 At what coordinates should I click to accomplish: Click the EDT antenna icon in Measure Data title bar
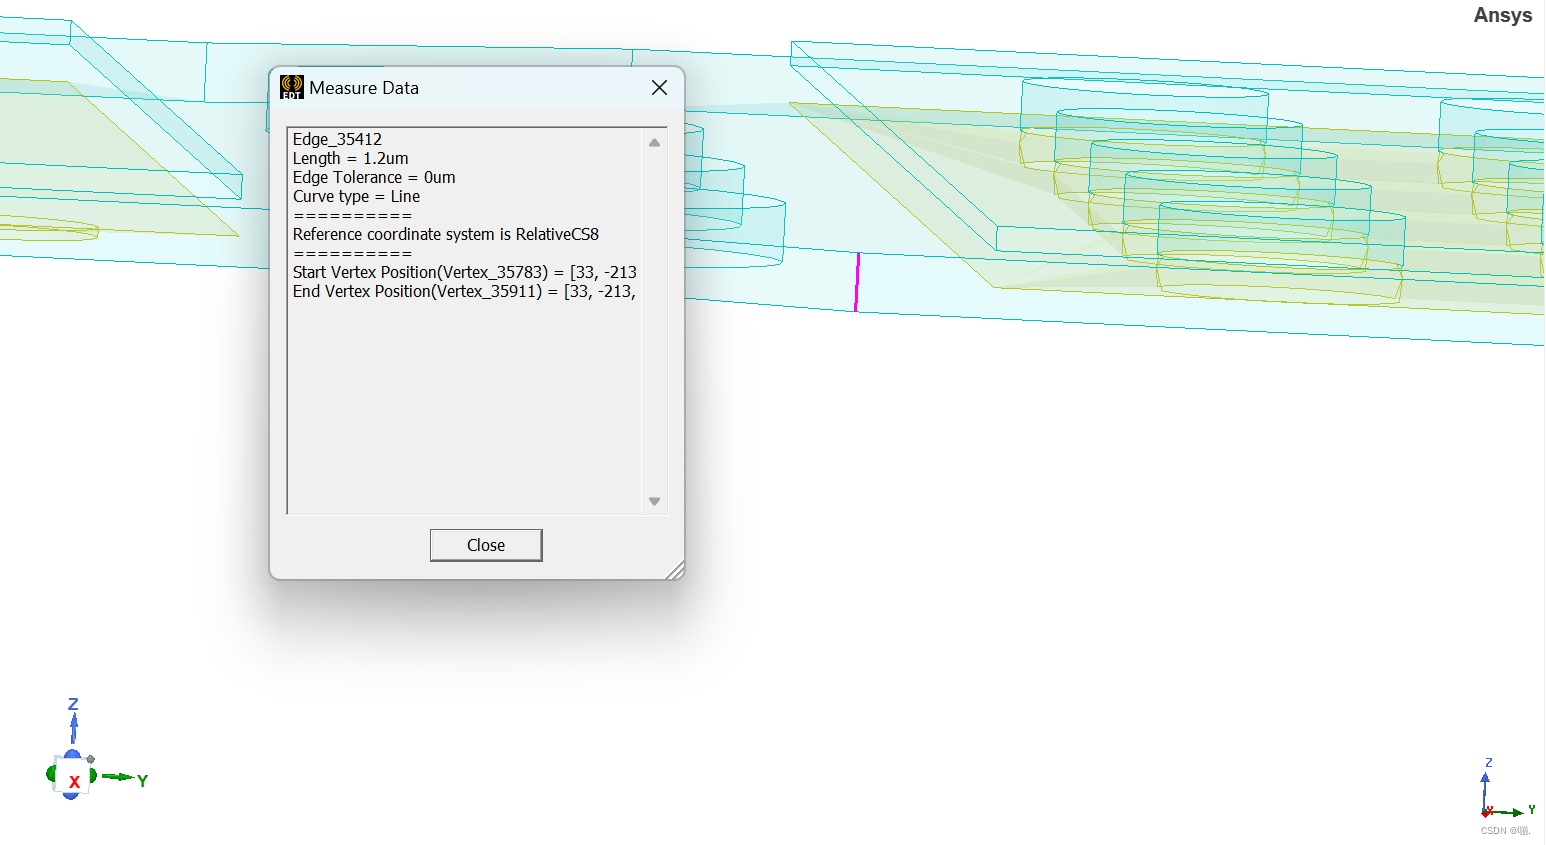291,88
